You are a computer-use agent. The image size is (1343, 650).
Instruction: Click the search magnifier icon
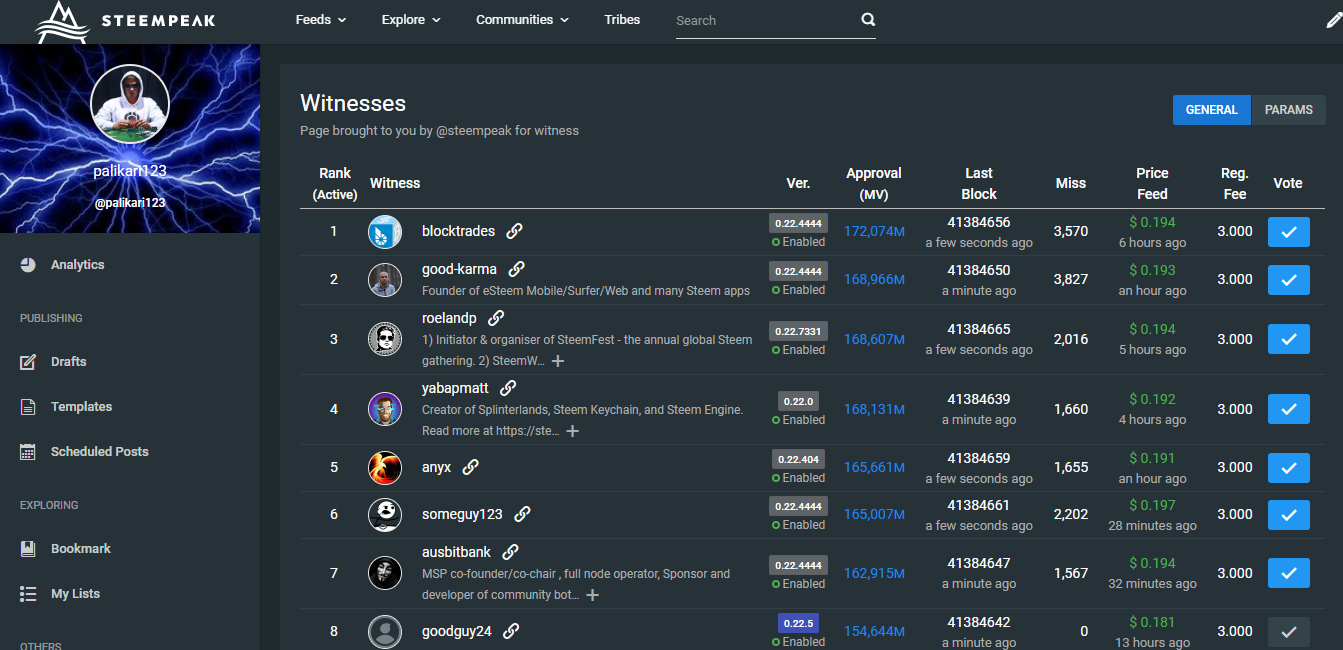[867, 20]
